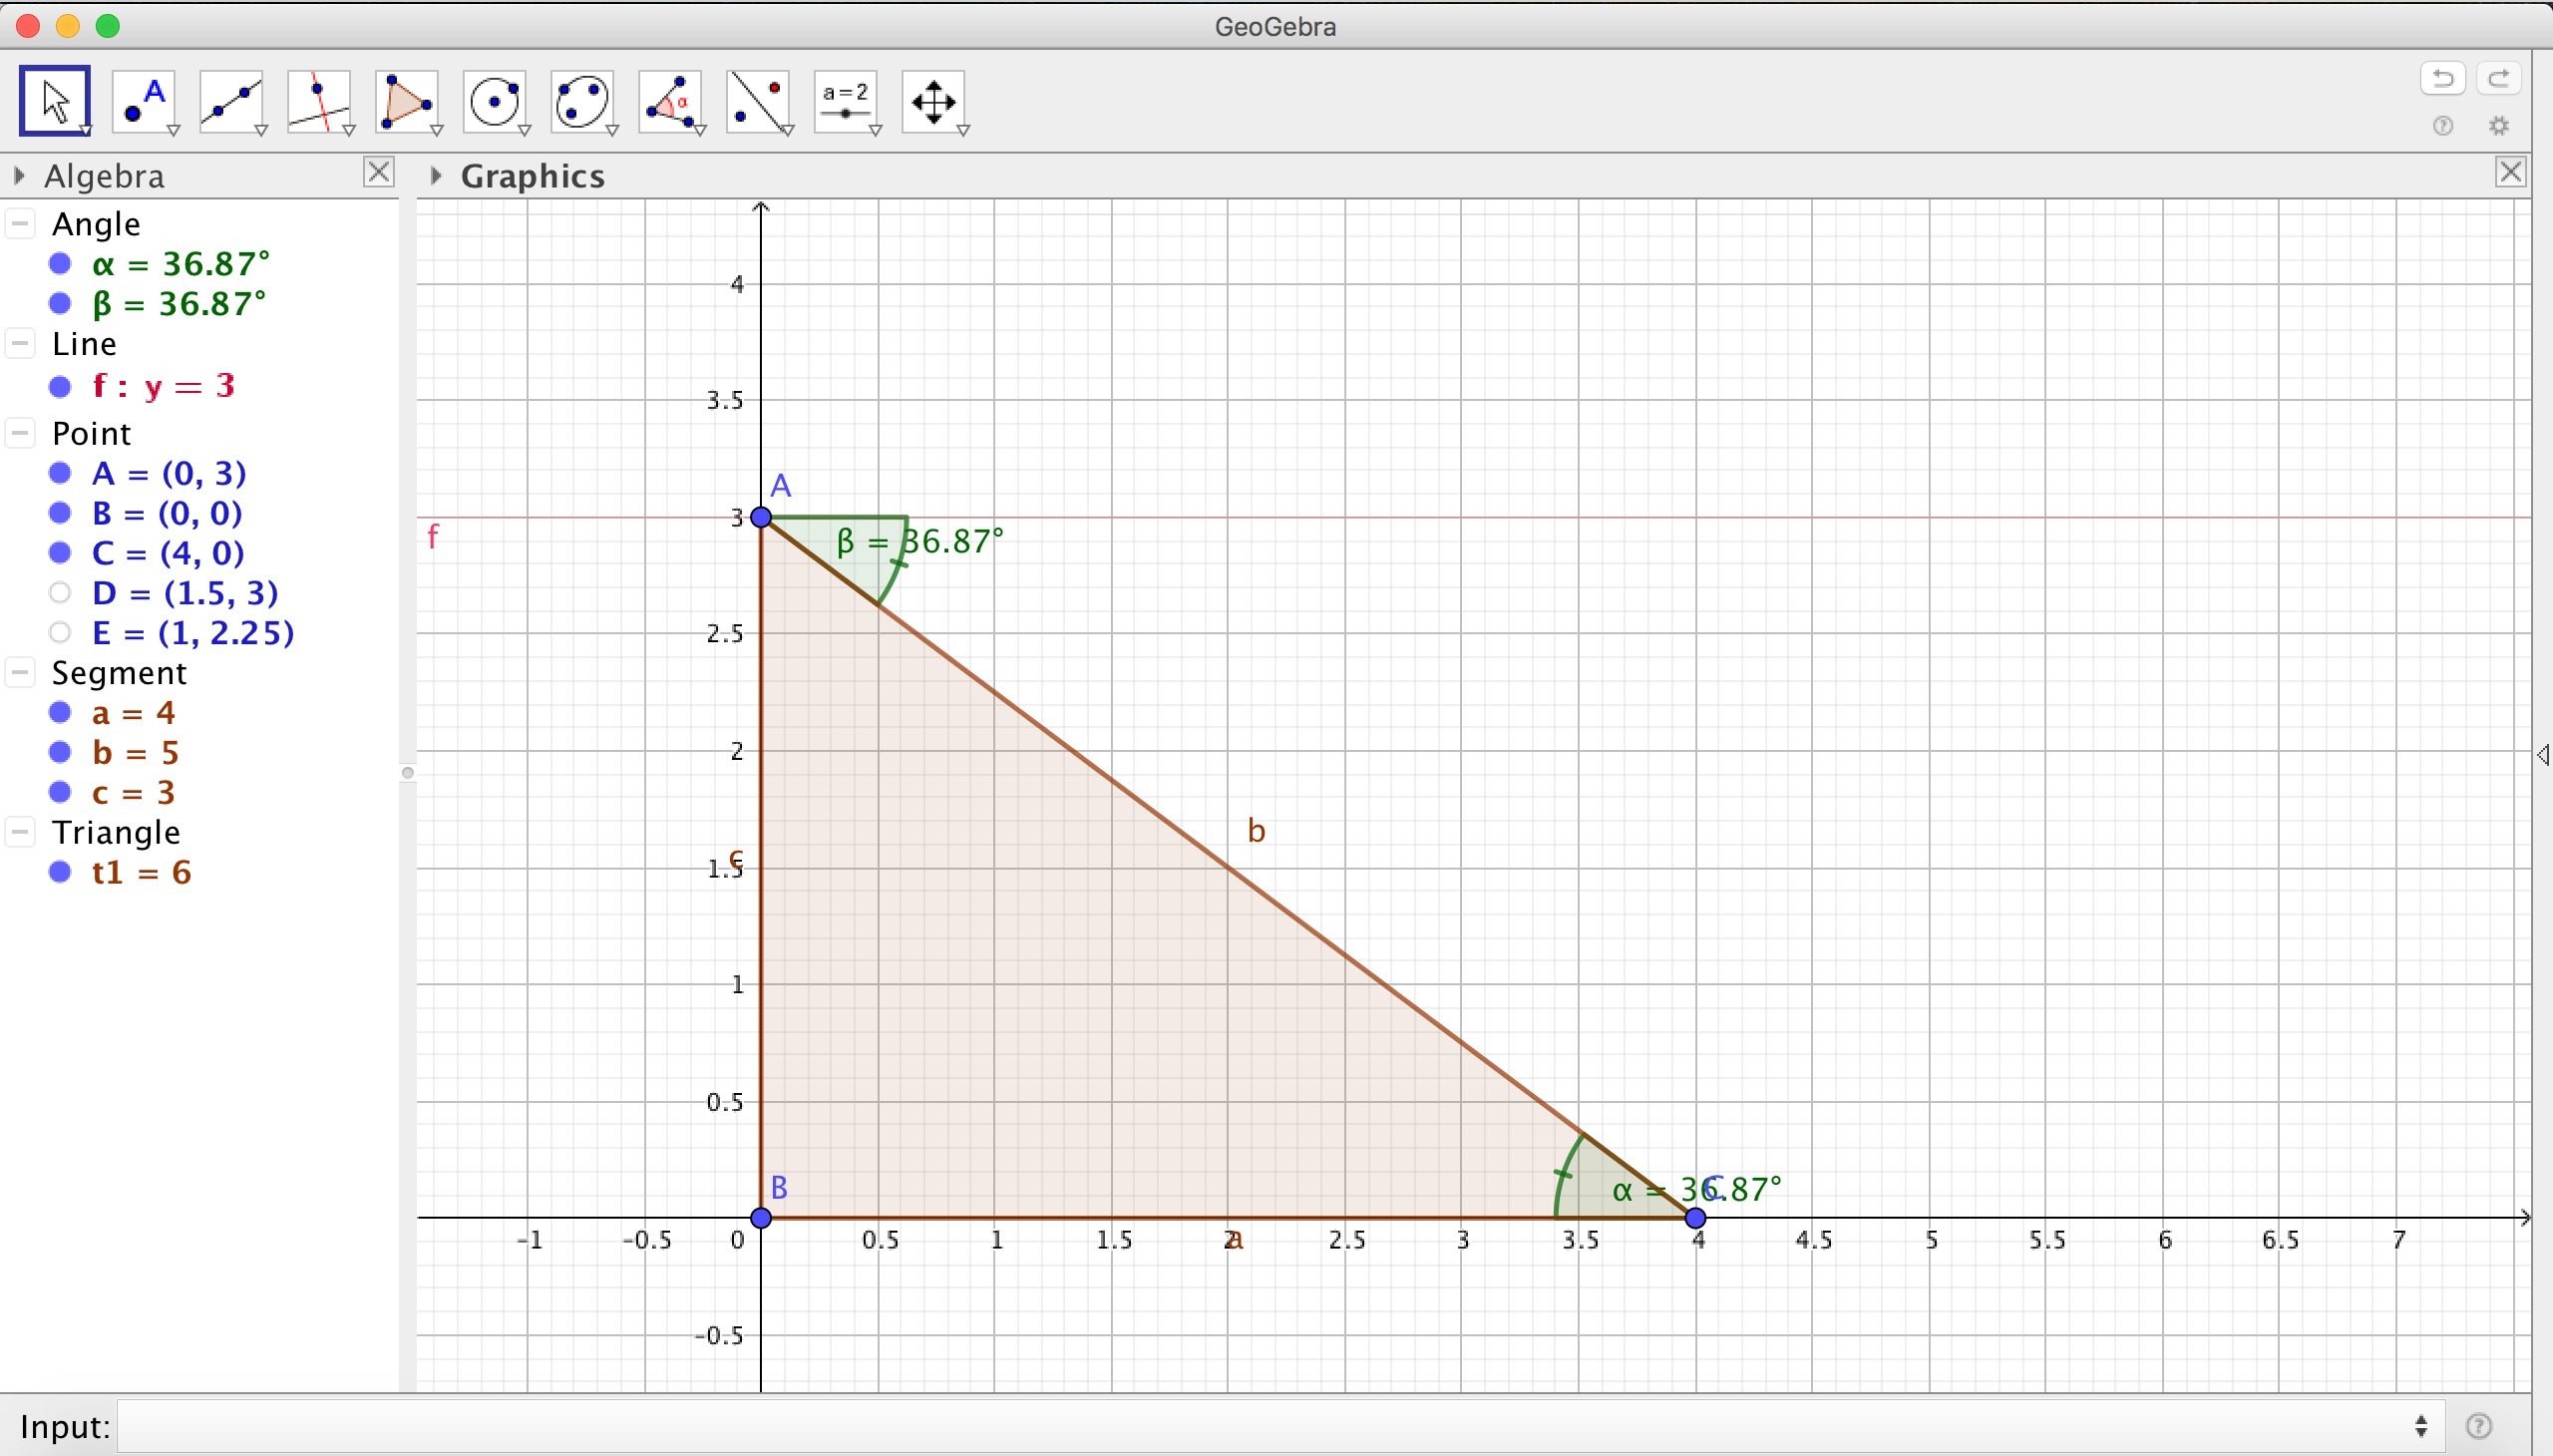Select the Perpendicular Line tool
The image size is (2553, 1456).
tap(319, 101)
